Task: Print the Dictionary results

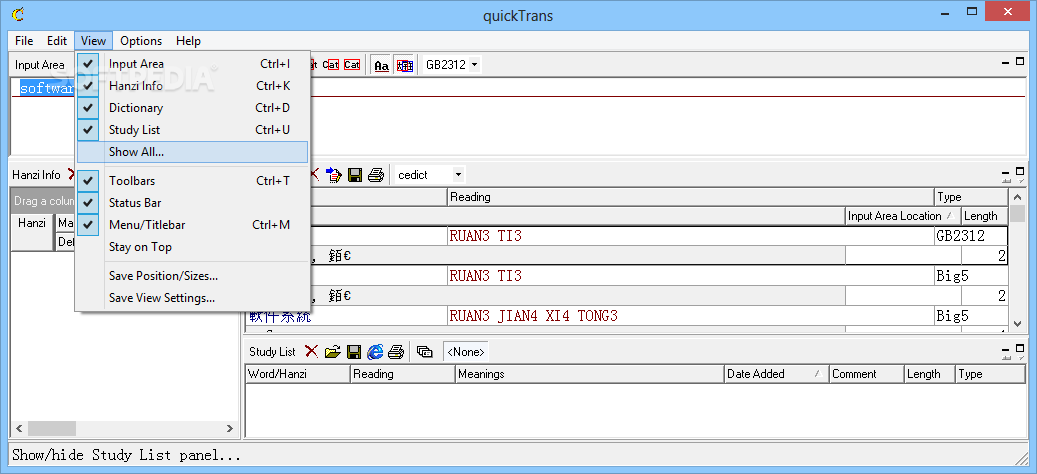Action: (x=376, y=175)
